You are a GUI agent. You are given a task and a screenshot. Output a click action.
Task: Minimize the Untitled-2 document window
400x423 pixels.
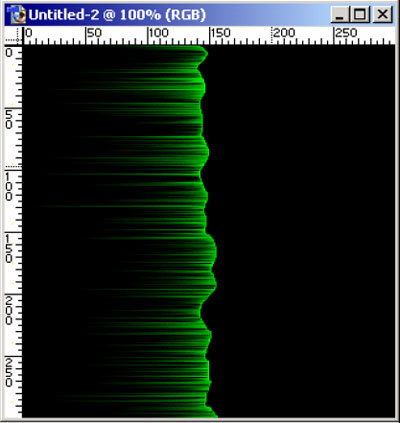coord(339,15)
